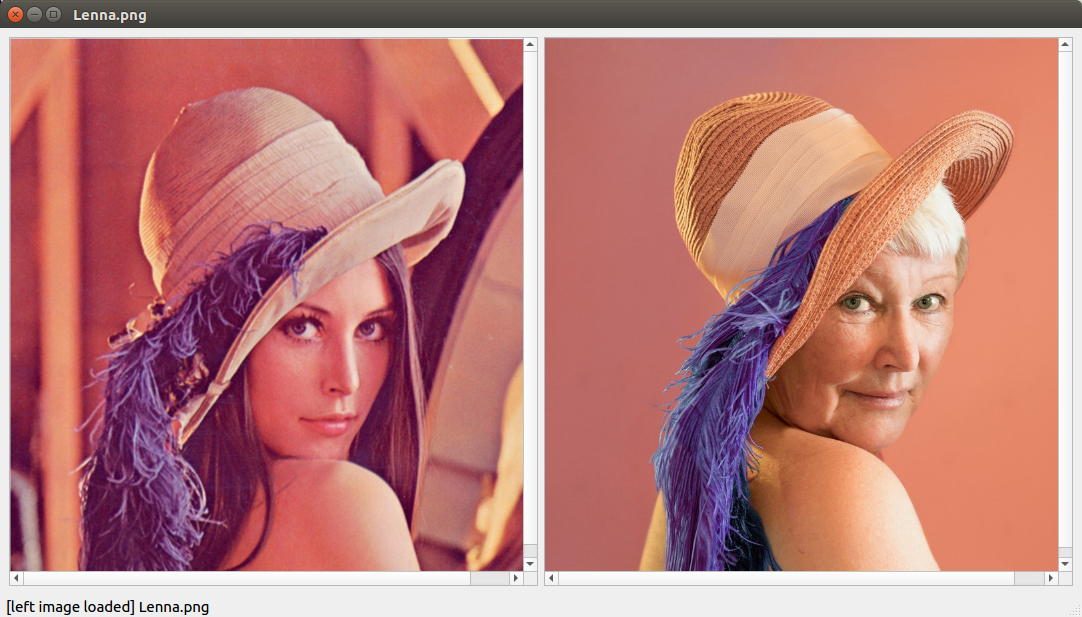
Task: Minimize the Lenna.png window
Action: 34,14
